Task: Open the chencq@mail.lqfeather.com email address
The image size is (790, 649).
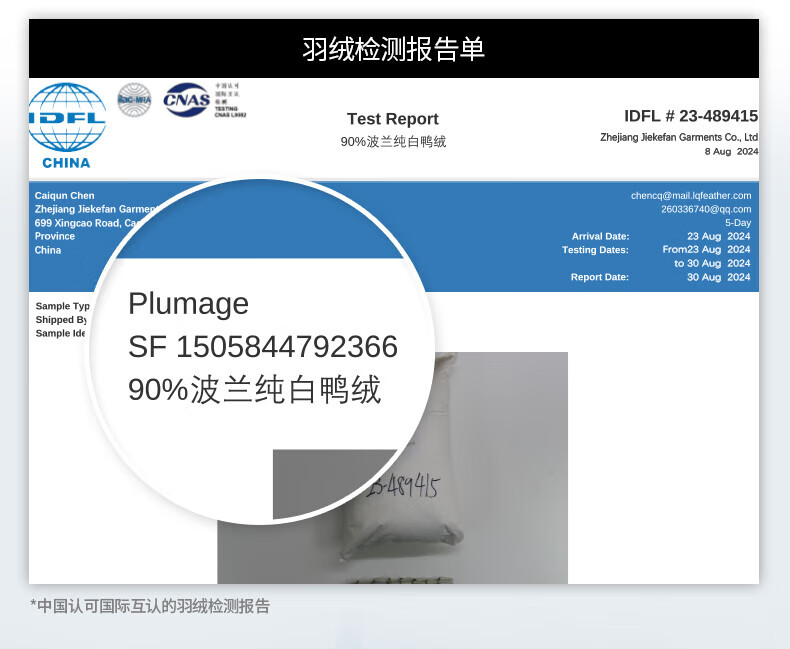Action: click(x=690, y=196)
